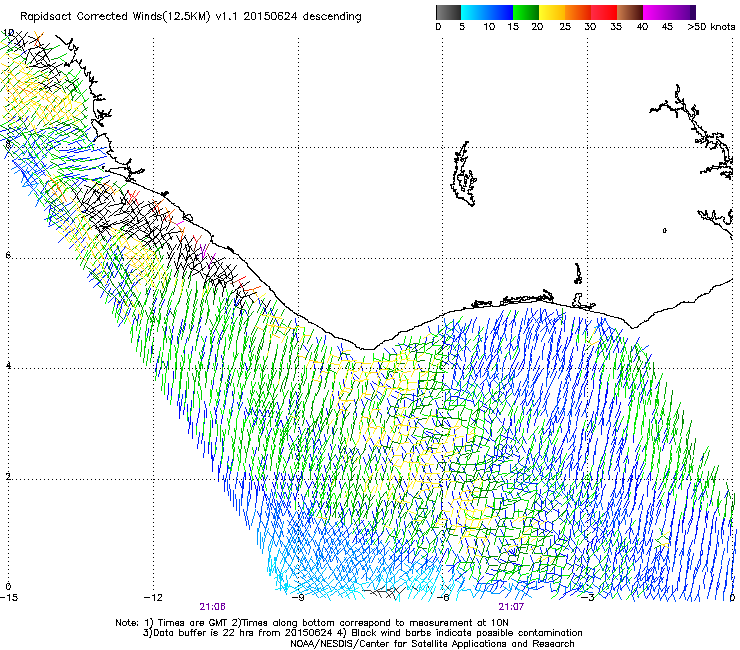
Task: Click the gray 0-5 knots color segment
Action: tap(448, 12)
